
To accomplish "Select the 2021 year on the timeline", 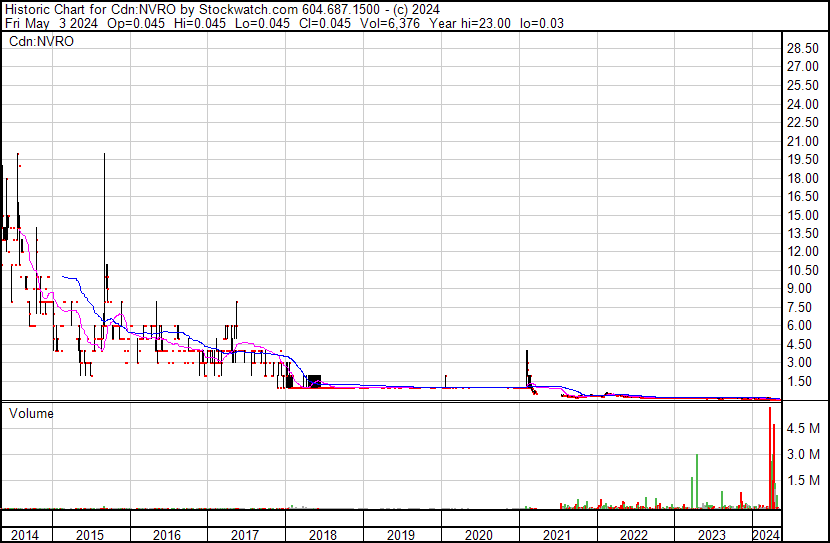I will [558, 535].
